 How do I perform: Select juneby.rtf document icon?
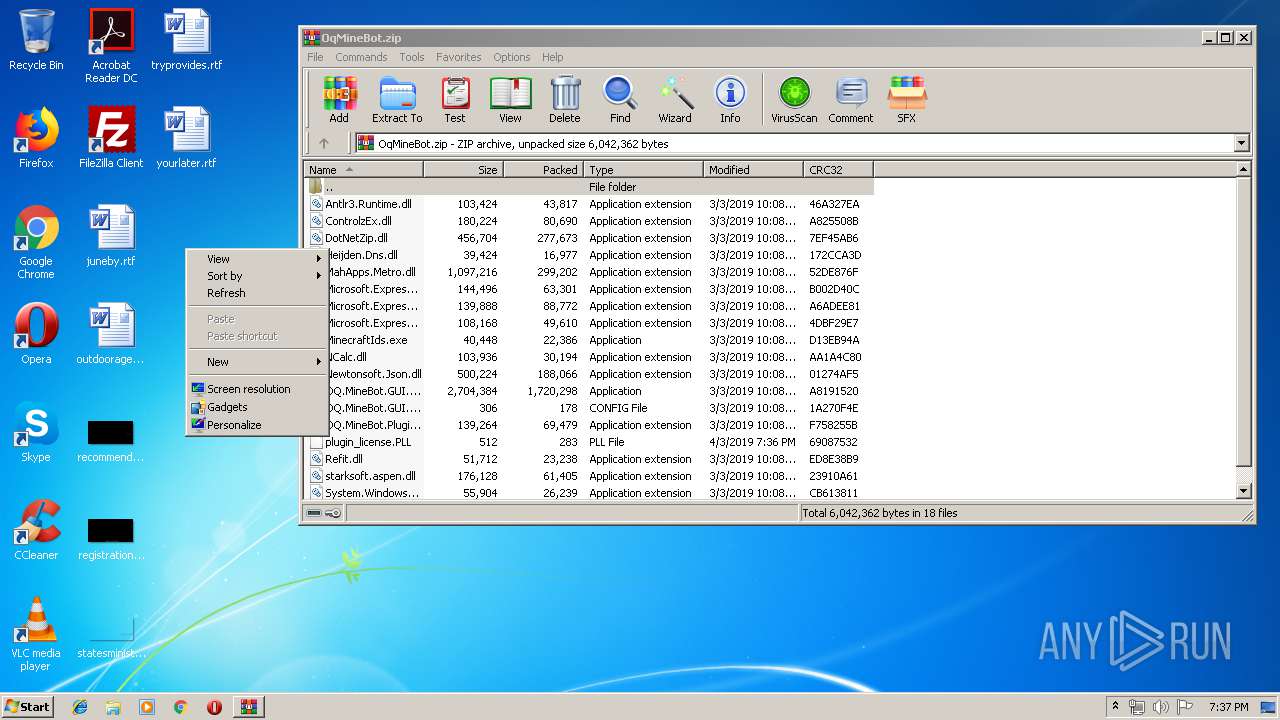point(111,236)
